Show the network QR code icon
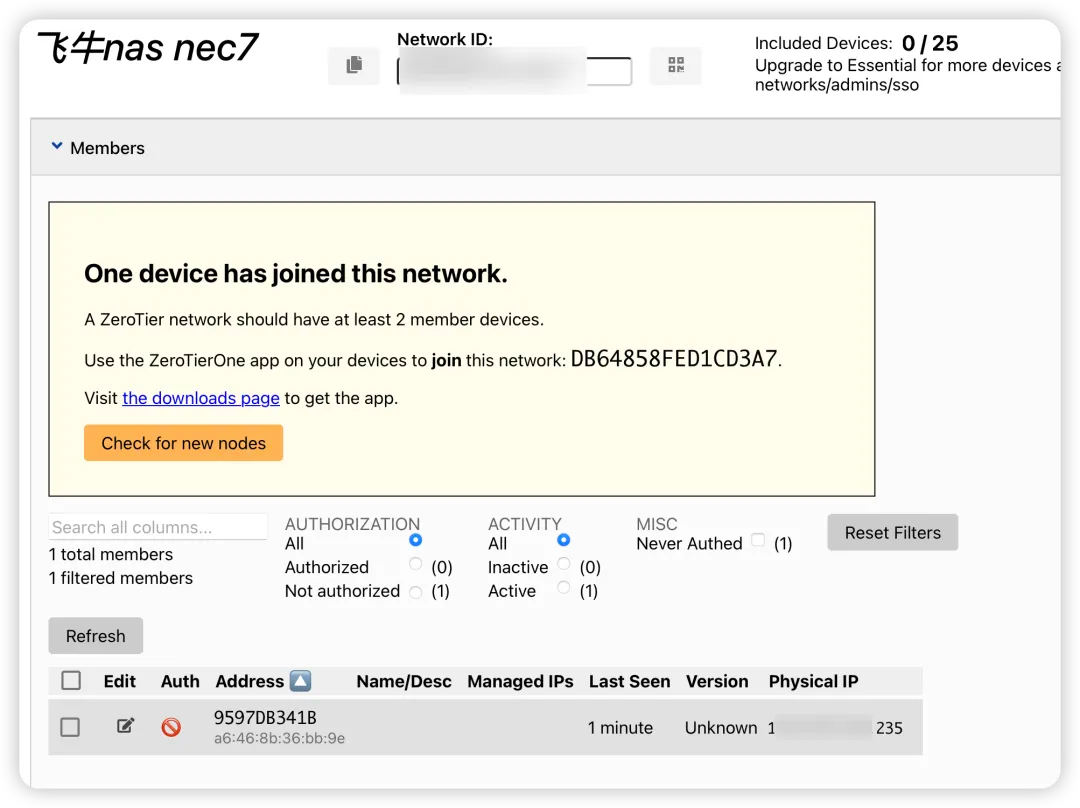This screenshot has height=808, width=1080. coord(676,65)
